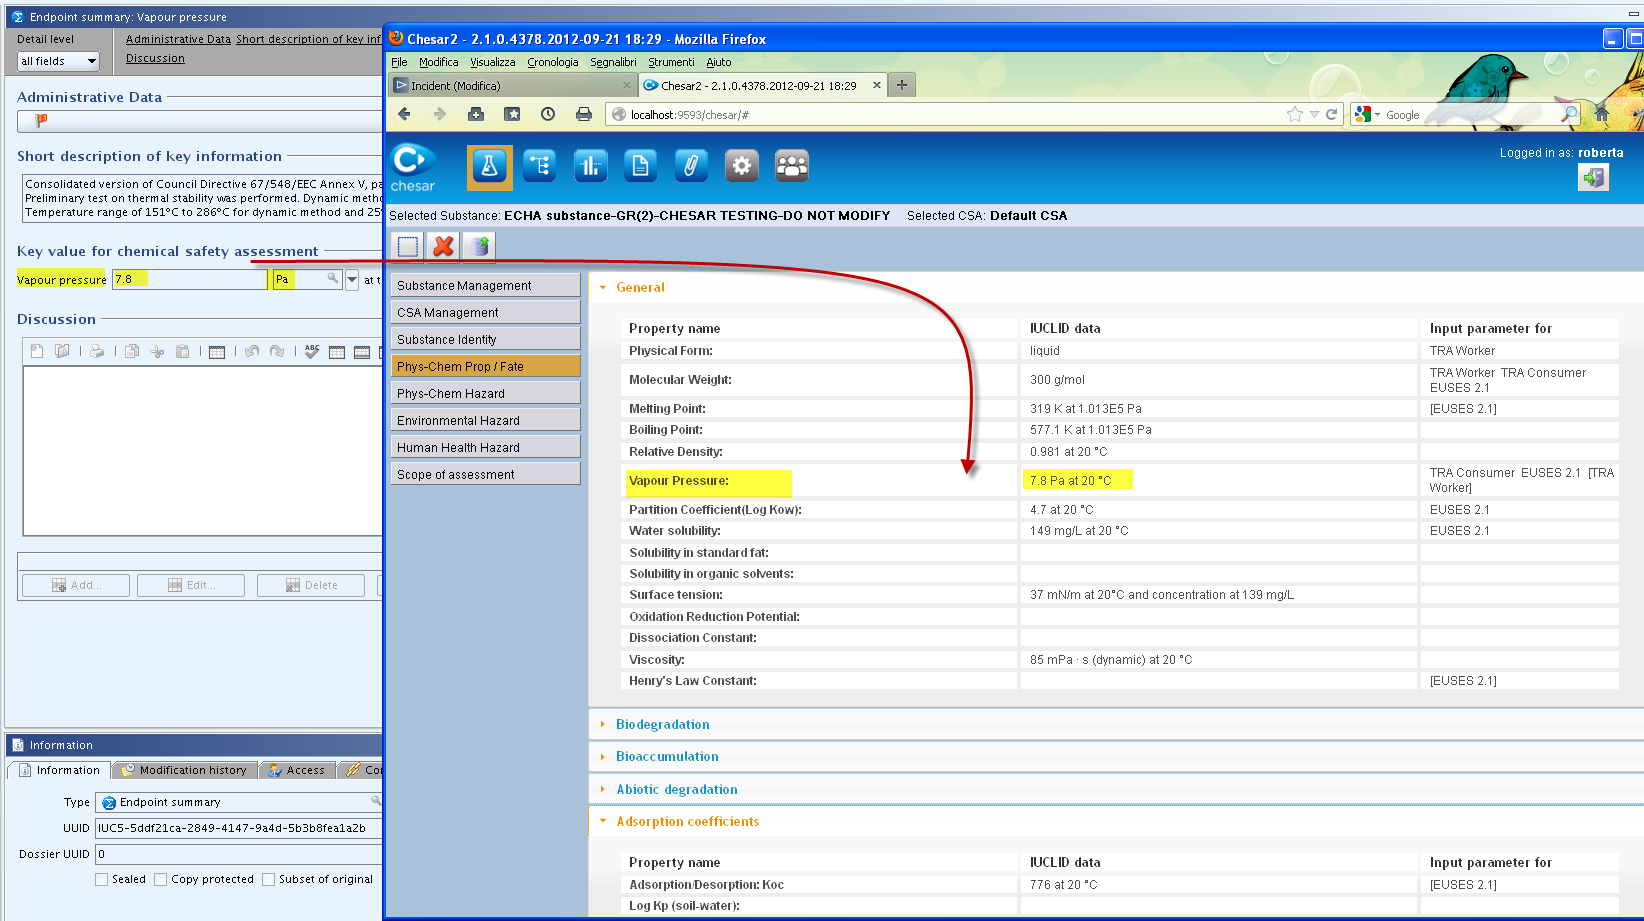
Task: Tick the Subset of original checkbox
Action: [268, 880]
